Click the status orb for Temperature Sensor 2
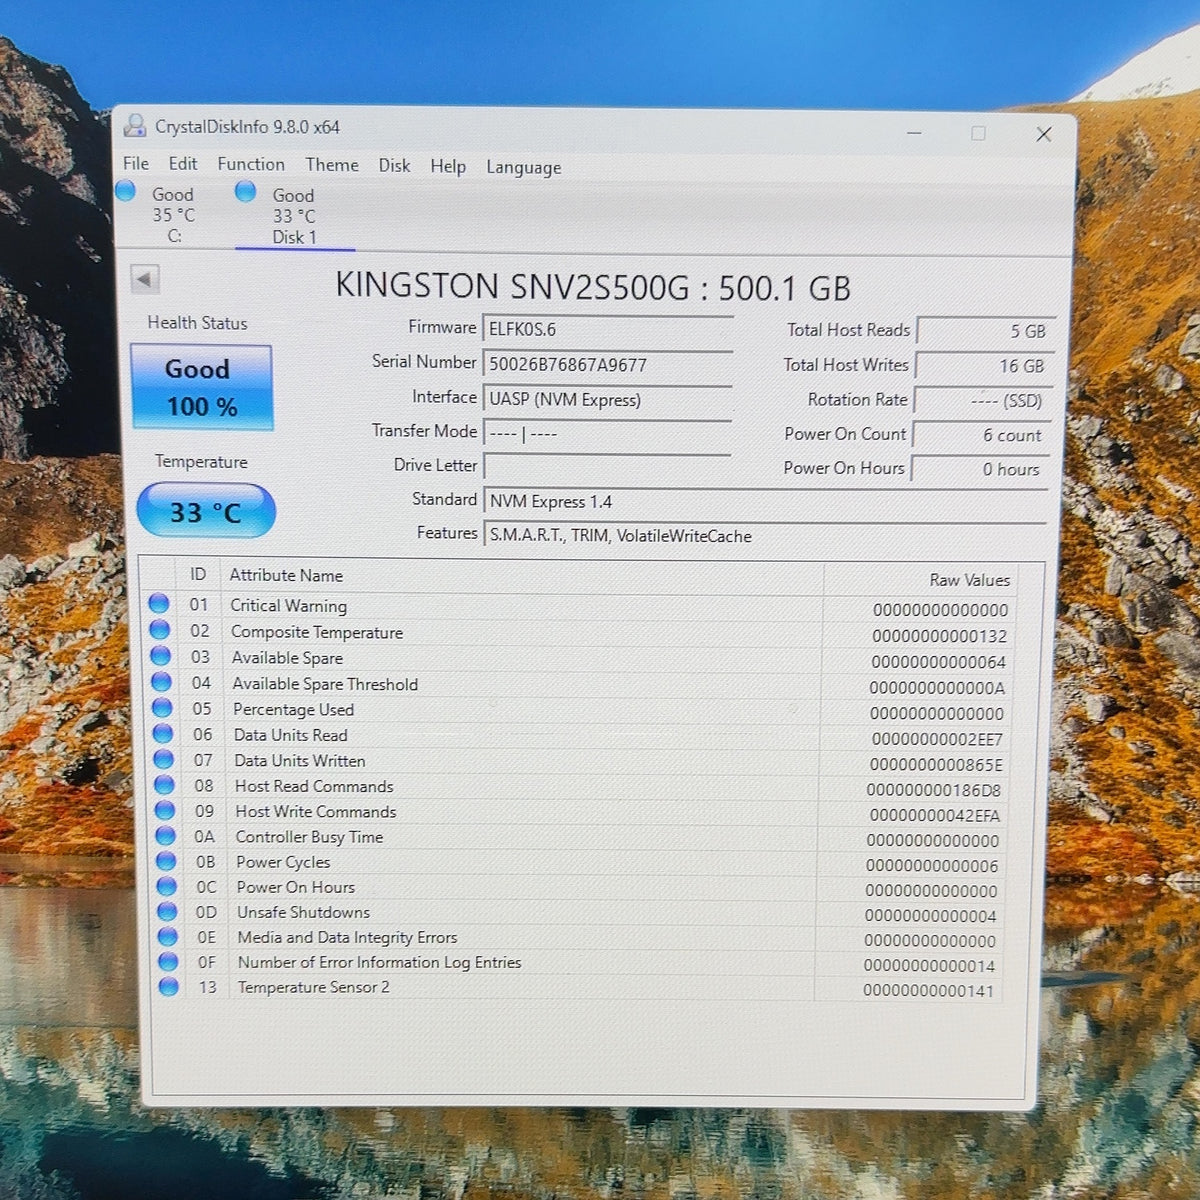The image size is (1200, 1200). [169, 986]
